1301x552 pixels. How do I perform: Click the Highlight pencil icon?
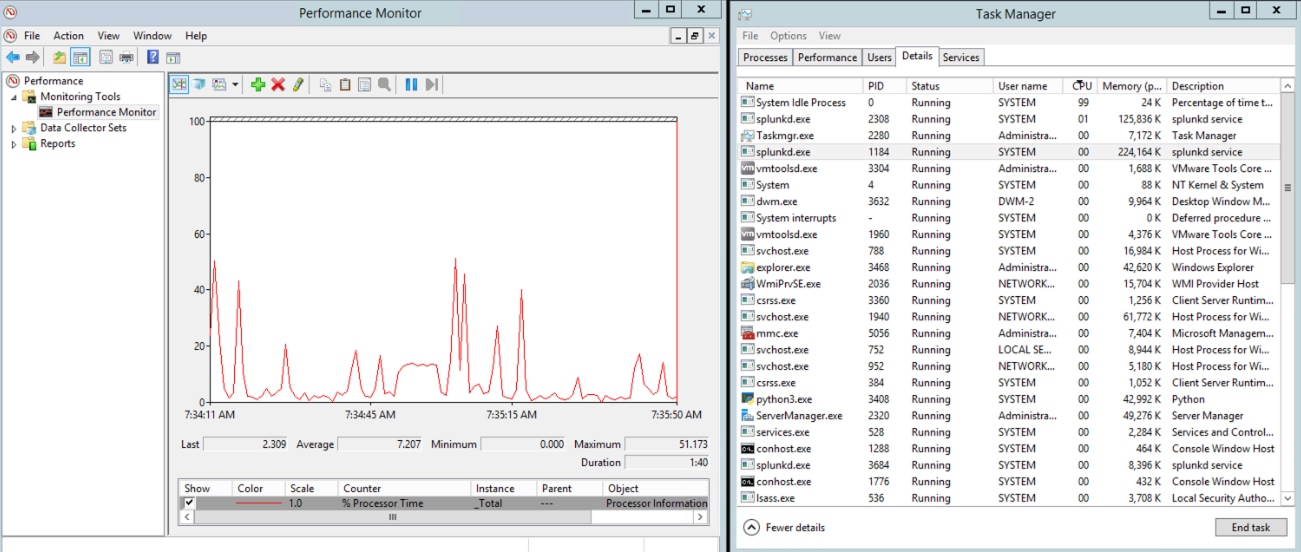click(x=298, y=85)
